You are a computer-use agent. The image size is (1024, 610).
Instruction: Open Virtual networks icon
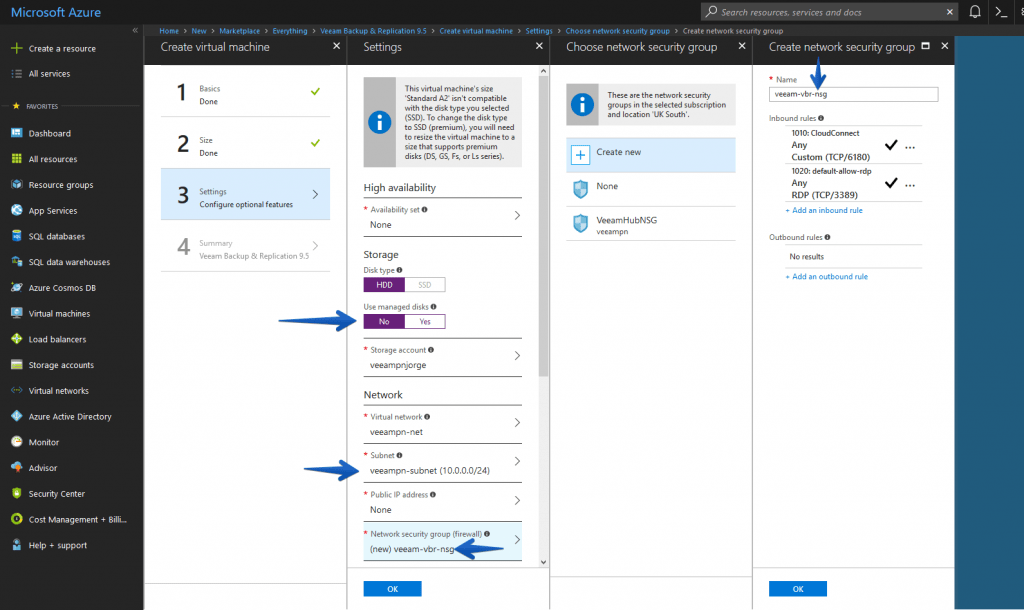pos(17,391)
